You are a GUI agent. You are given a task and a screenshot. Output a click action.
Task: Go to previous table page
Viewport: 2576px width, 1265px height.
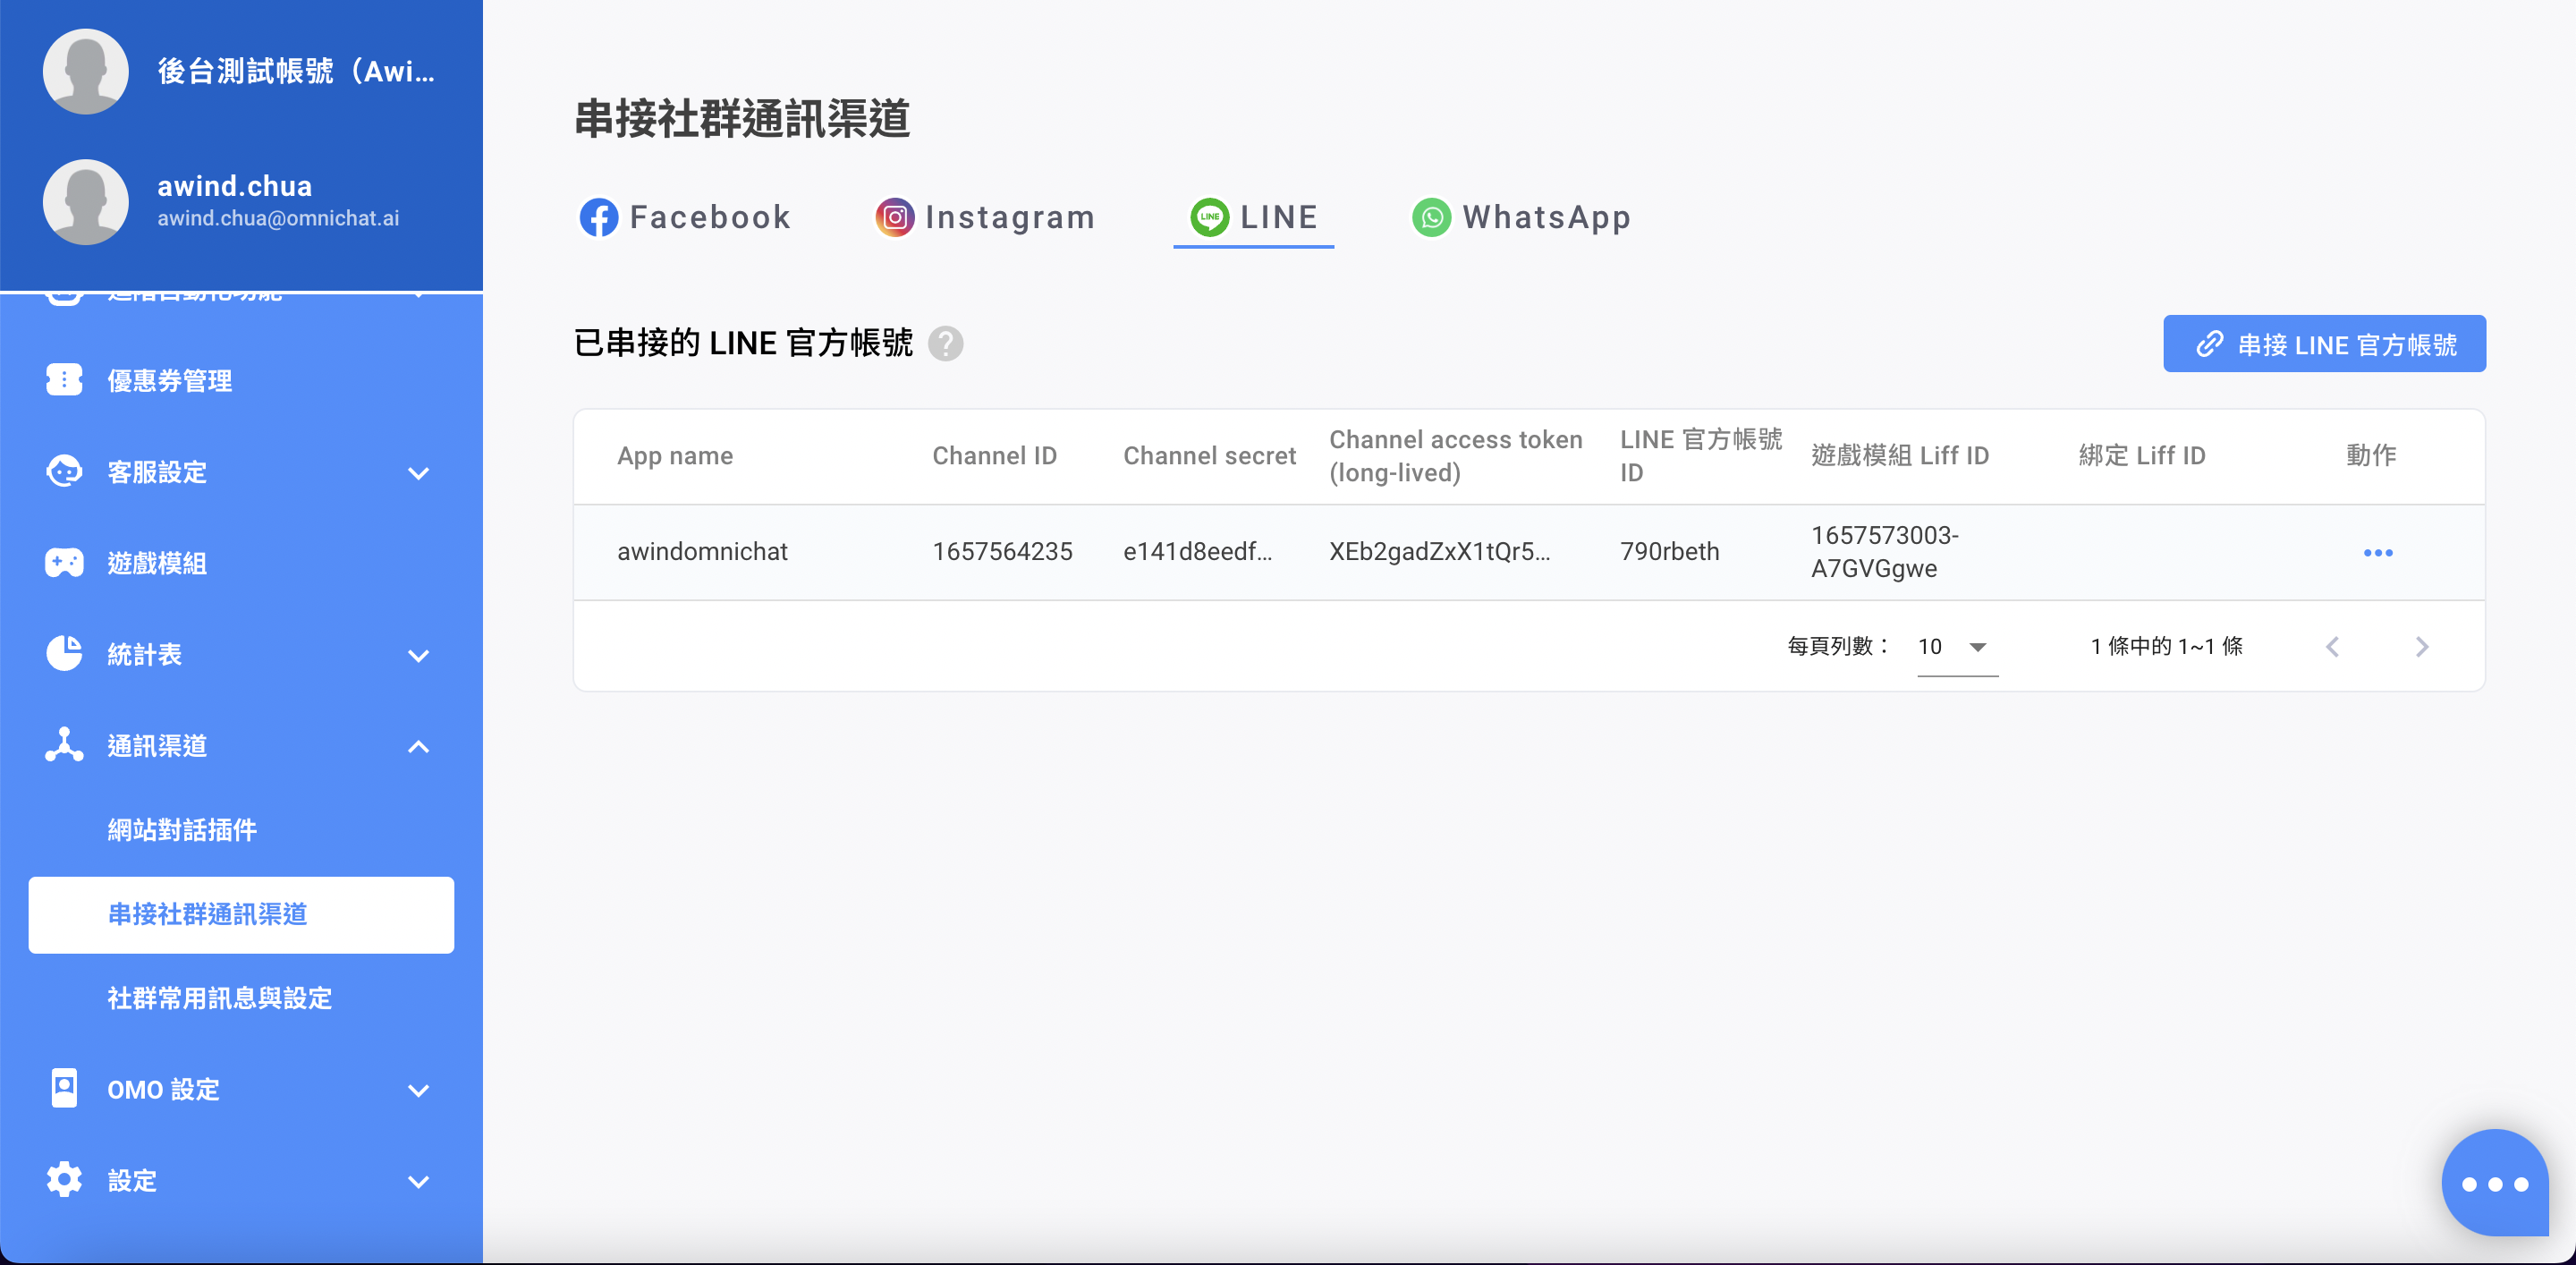point(2332,647)
